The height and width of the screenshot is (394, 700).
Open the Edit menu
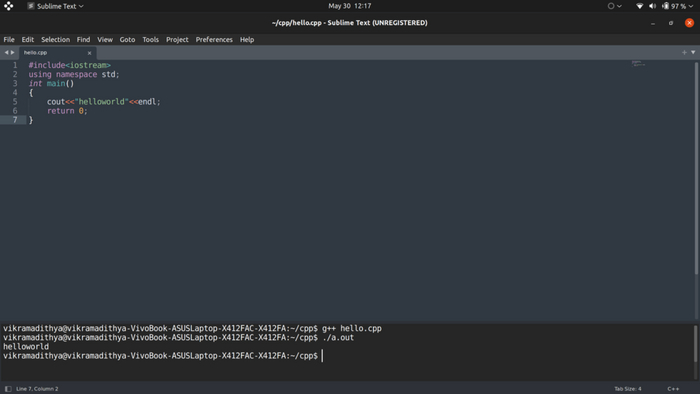click(x=28, y=39)
